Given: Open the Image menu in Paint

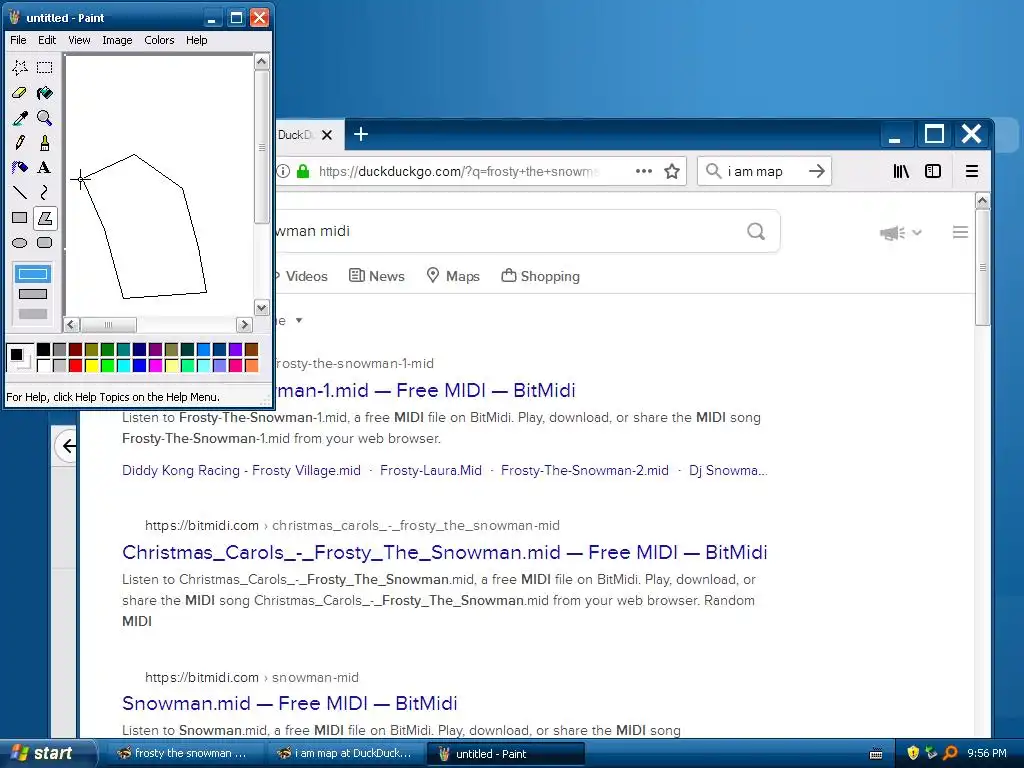Looking at the screenshot, I should [x=117, y=40].
